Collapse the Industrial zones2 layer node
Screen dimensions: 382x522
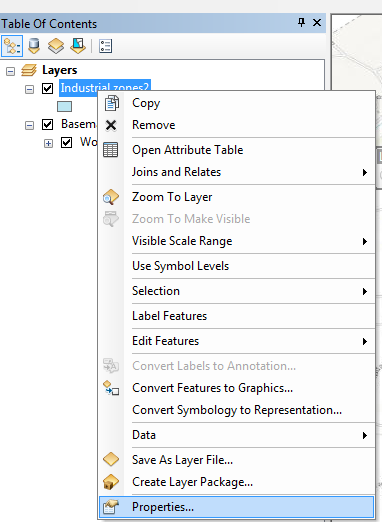29,89
